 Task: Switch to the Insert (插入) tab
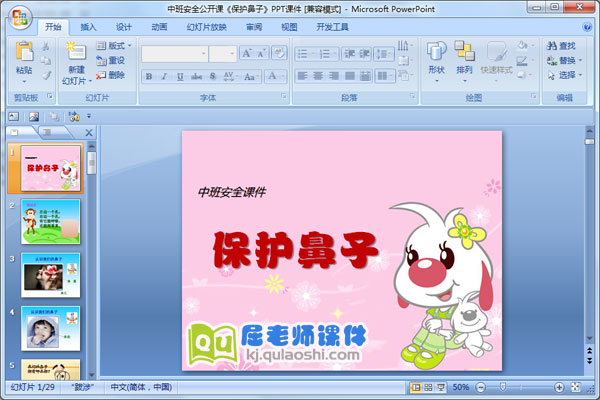88,27
